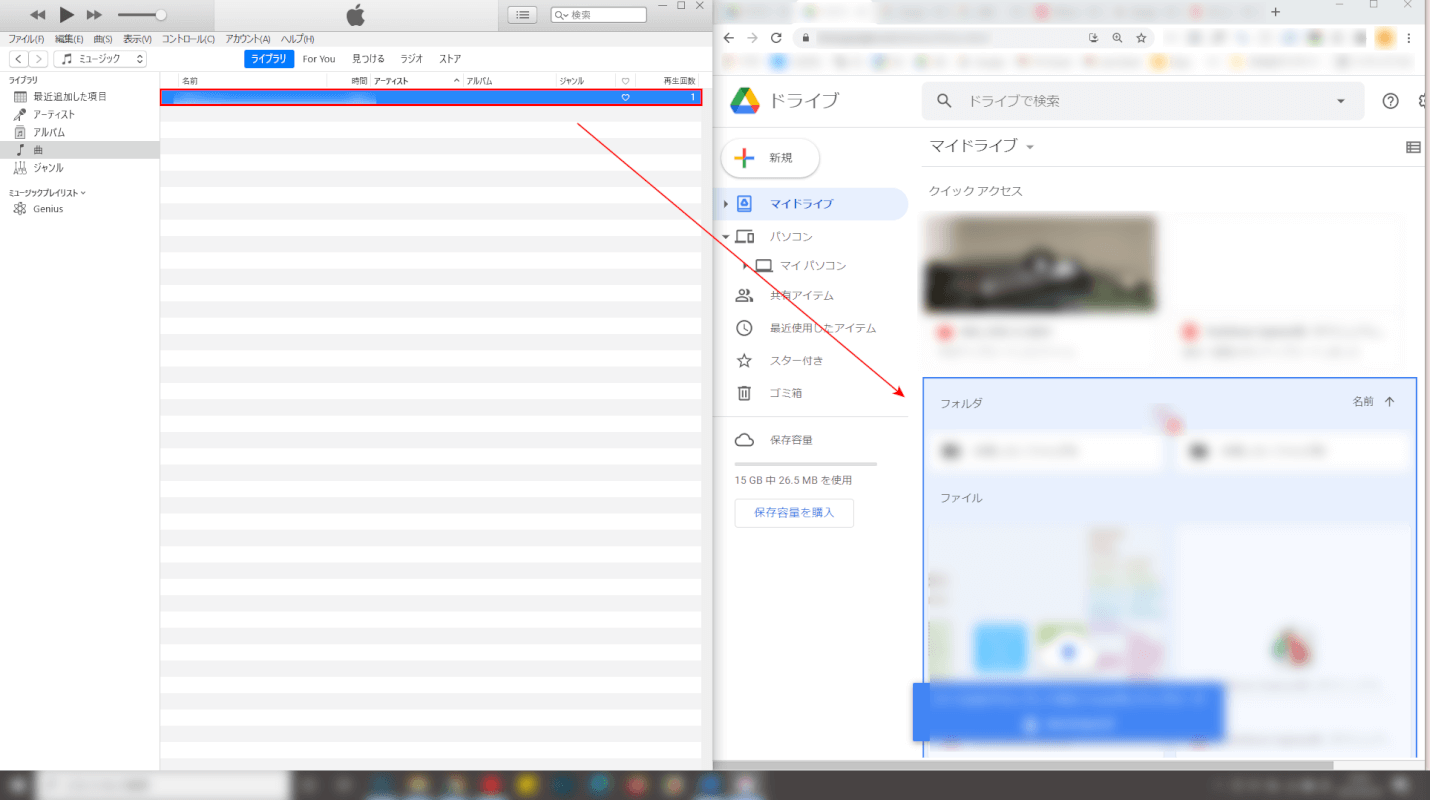Viewport: 1430px width, 800px height.
Task: Expand マイ パソコン tree node
Action: pyautogui.click(x=745, y=266)
